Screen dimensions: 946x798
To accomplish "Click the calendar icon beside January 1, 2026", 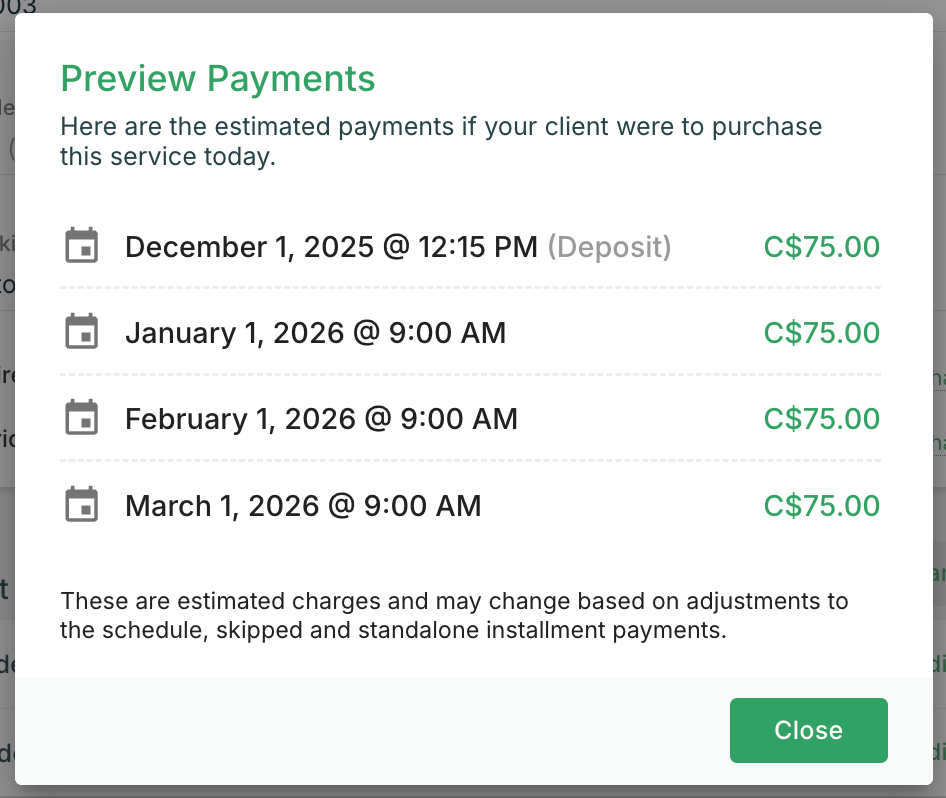I will (x=81, y=332).
